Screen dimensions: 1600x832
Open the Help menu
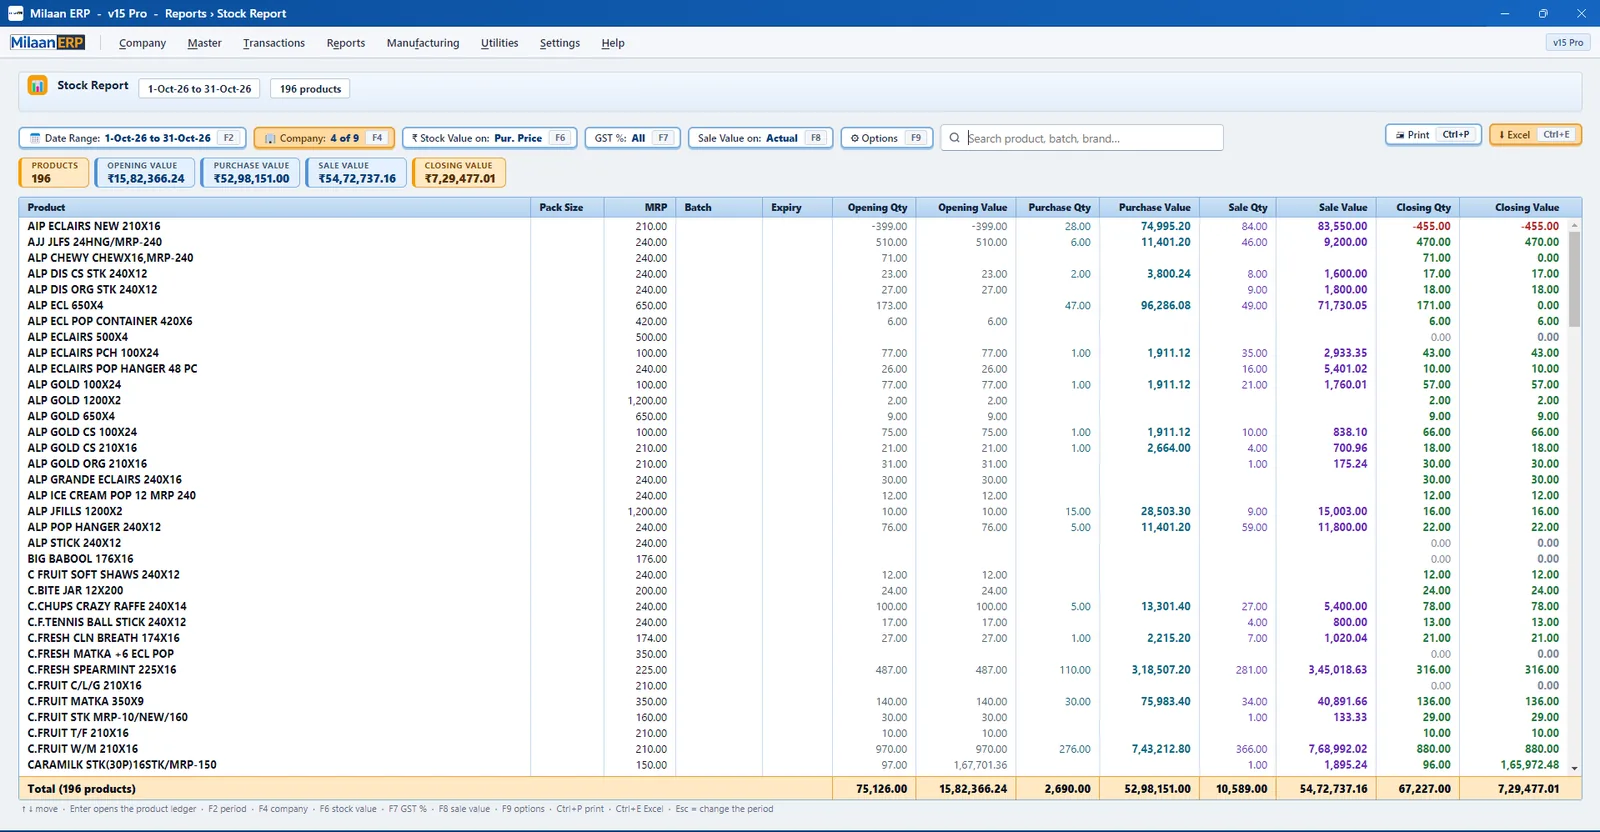tap(613, 43)
